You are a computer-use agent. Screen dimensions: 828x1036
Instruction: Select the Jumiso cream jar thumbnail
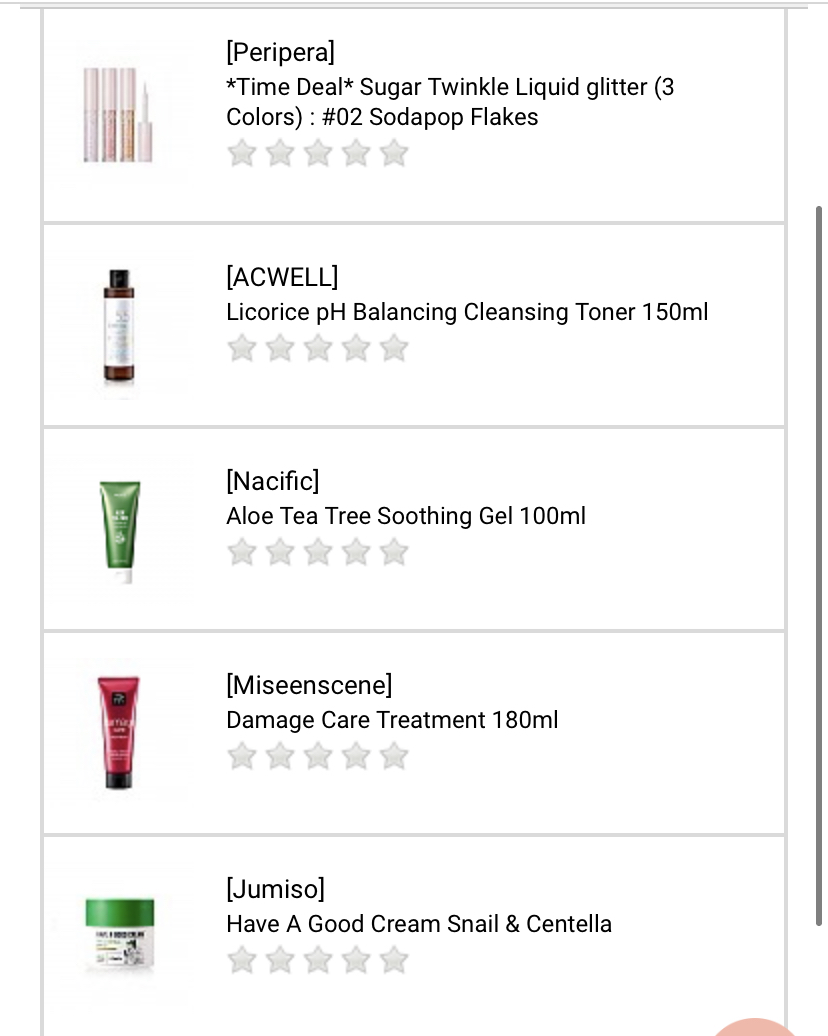point(119,936)
